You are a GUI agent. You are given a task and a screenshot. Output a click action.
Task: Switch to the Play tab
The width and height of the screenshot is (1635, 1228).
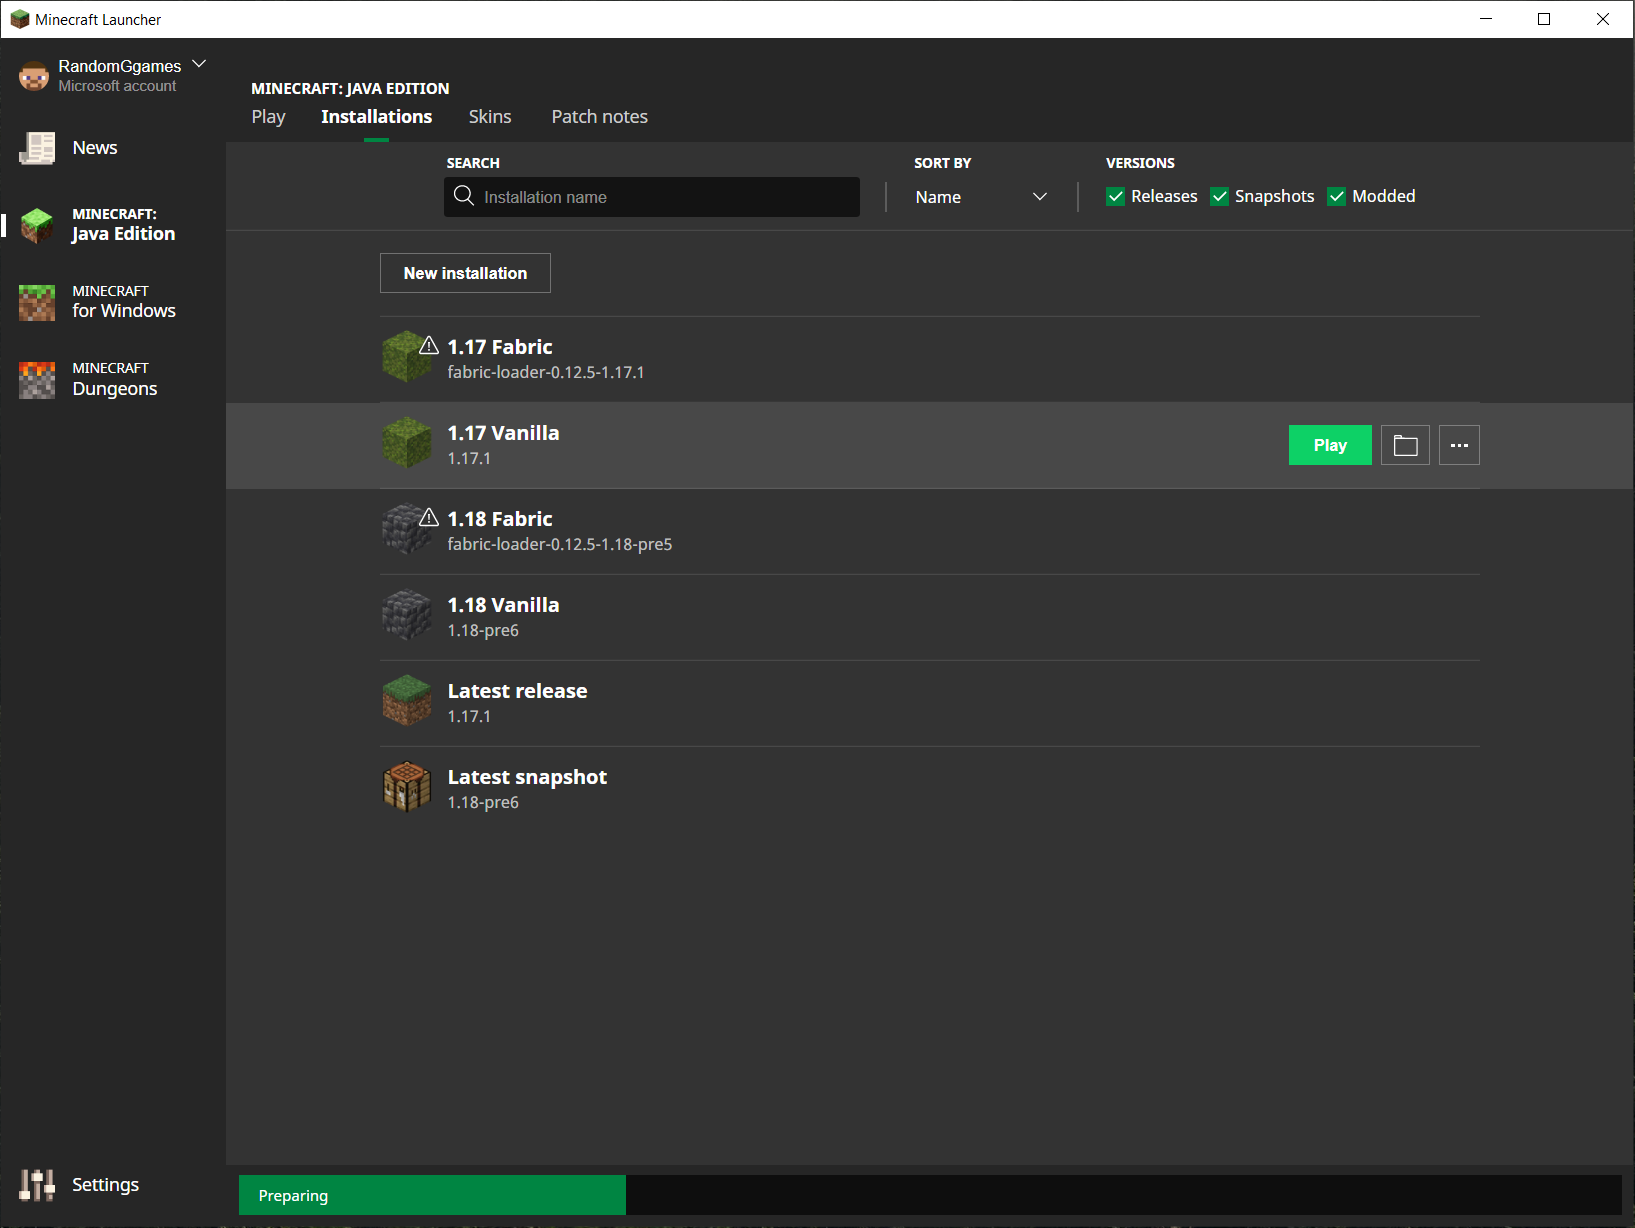[x=268, y=117]
